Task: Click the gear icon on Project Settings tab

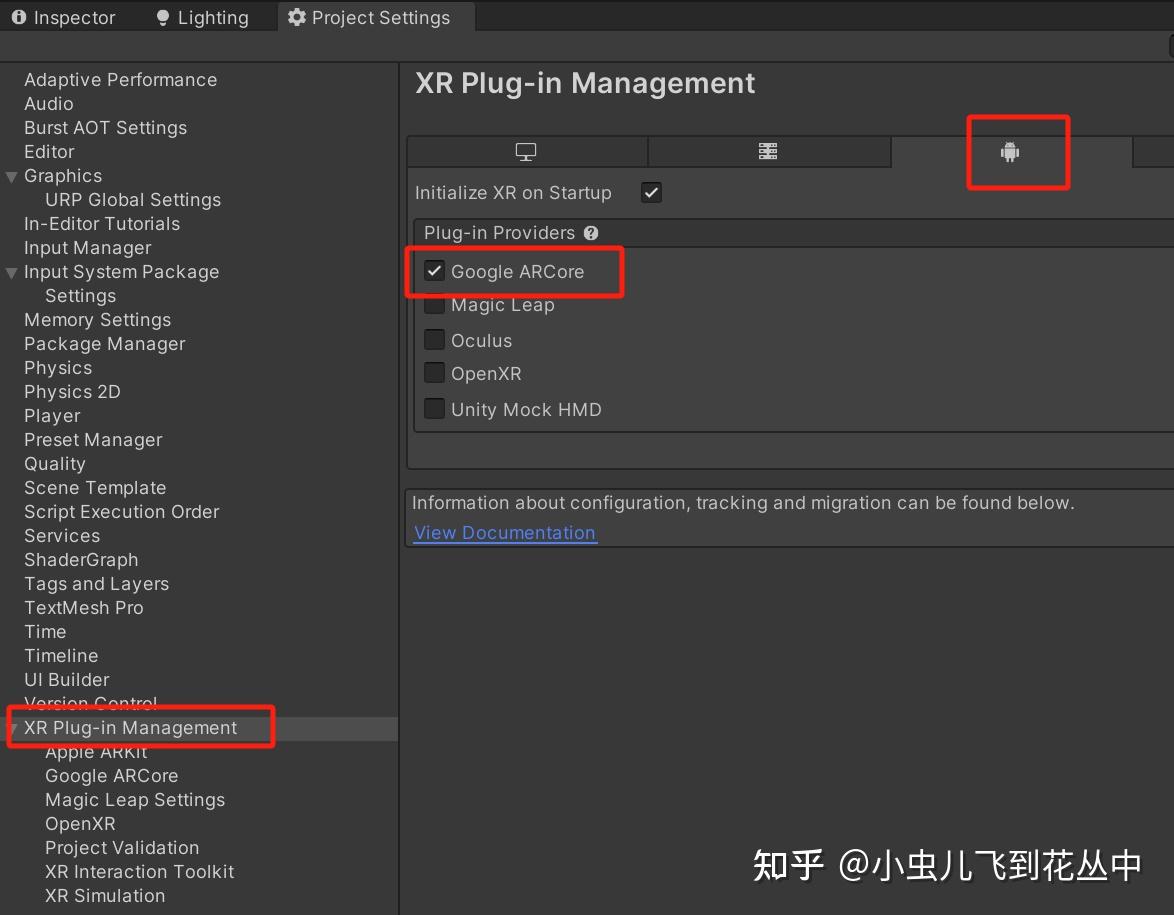Action: pos(295,16)
